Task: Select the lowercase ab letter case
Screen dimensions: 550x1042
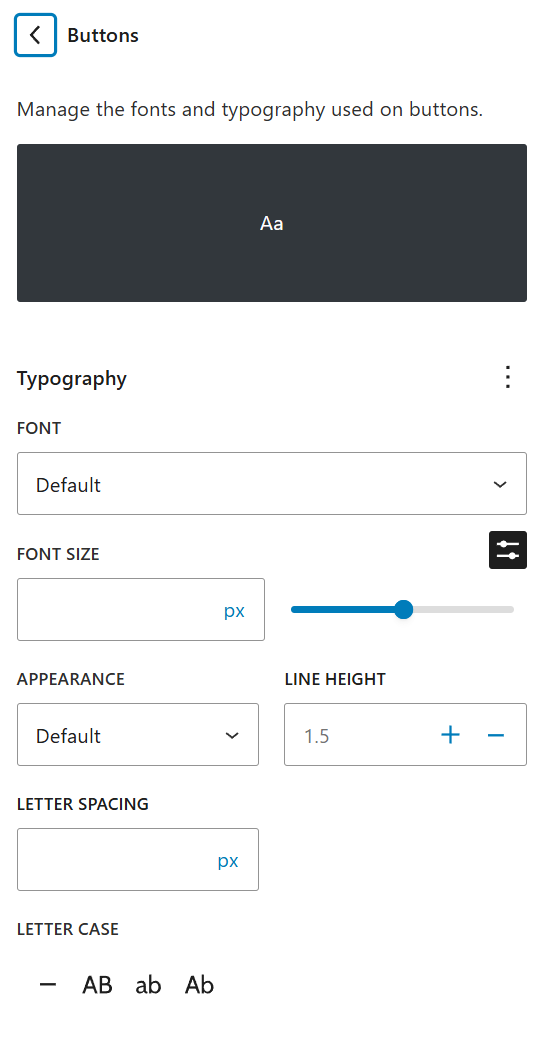Action: point(148,985)
